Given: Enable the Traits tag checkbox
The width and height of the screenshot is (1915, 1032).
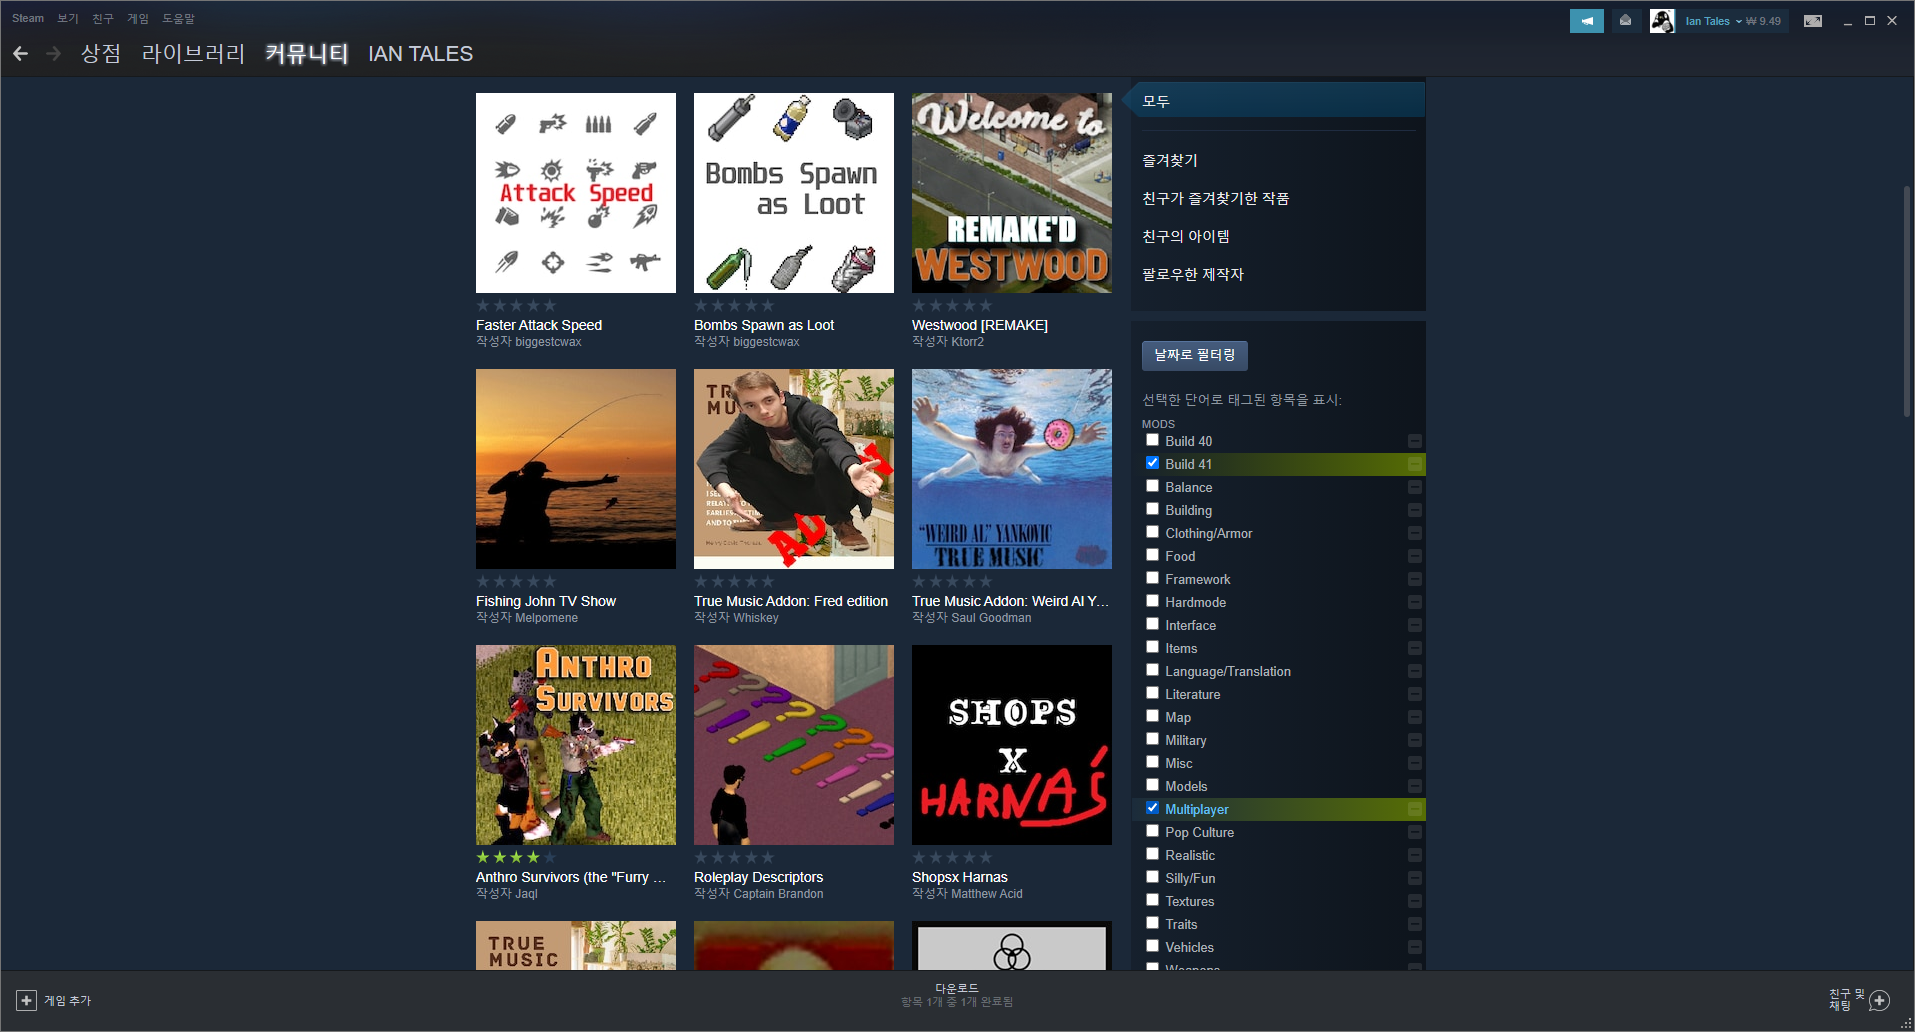Looking at the screenshot, I should [x=1152, y=923].
